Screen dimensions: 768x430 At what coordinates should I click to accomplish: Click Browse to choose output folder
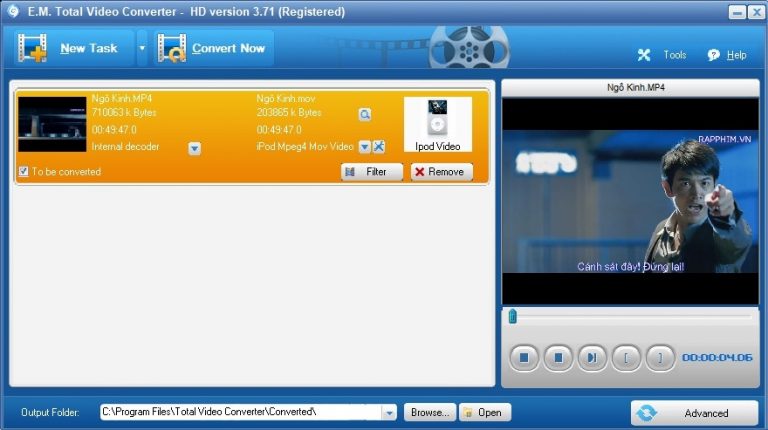pos(430,412)
